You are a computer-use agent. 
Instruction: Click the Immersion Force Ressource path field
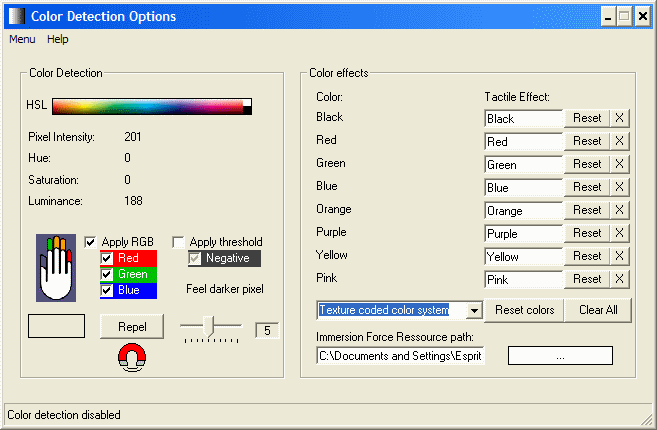click(x=400, y=356)
